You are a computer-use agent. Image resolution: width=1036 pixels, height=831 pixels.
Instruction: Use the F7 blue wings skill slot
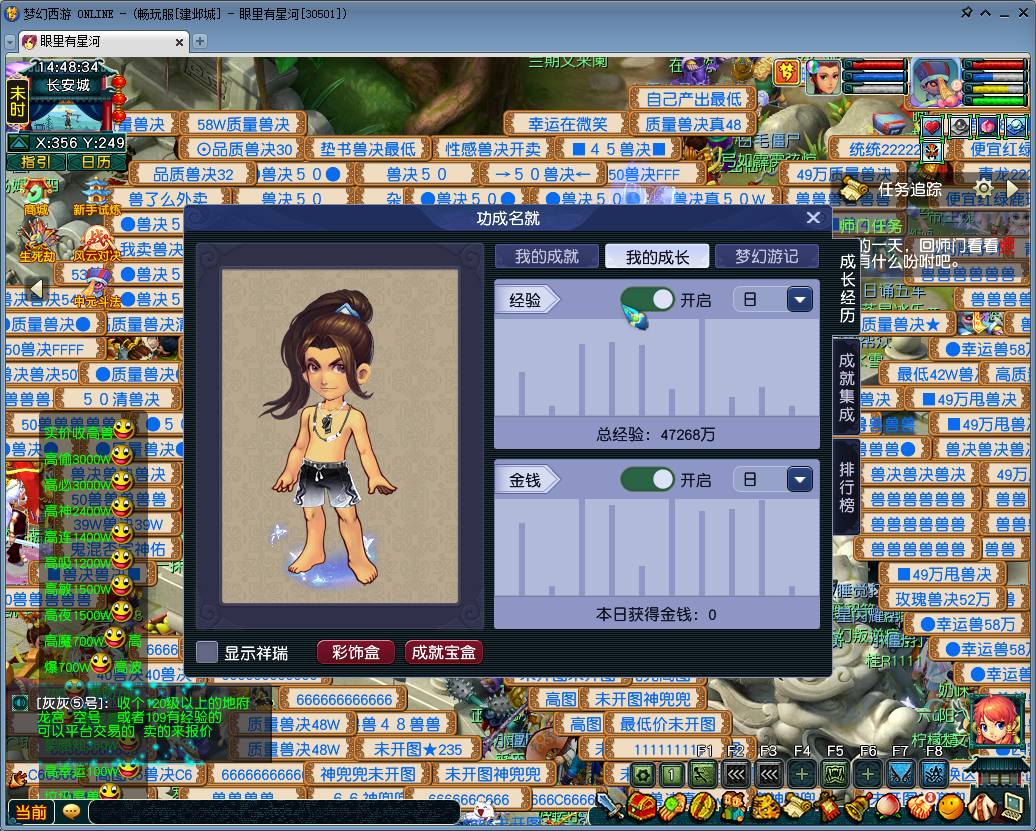point(901,774)
